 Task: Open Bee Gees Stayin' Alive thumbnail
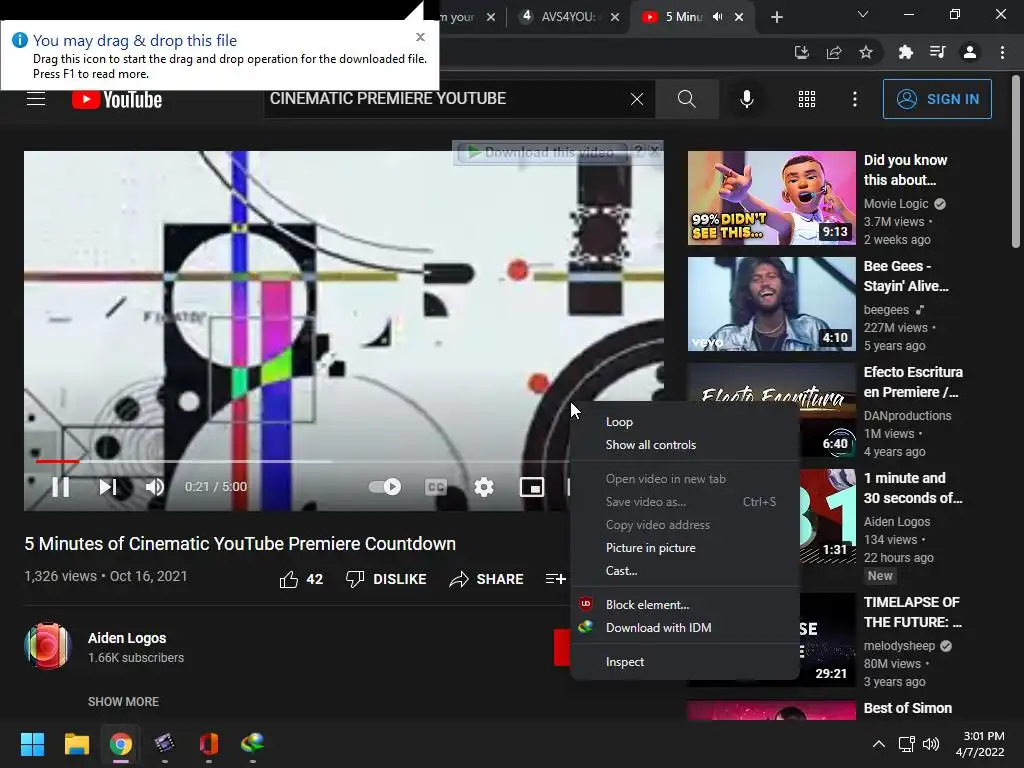pyautogui.click(x=771, y=304)
